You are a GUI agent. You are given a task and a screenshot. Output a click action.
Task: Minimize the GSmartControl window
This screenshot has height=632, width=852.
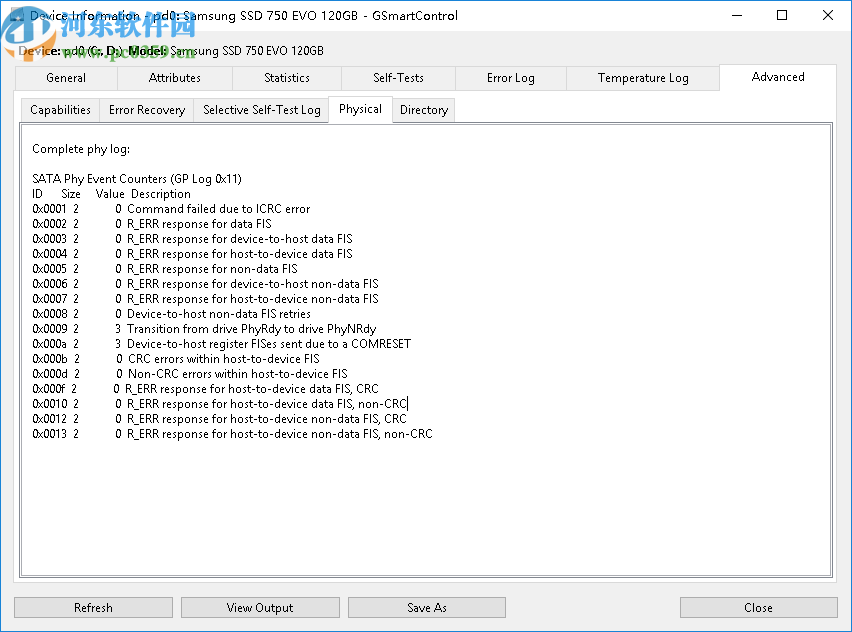pyautogui.click(x=737, y=15)
